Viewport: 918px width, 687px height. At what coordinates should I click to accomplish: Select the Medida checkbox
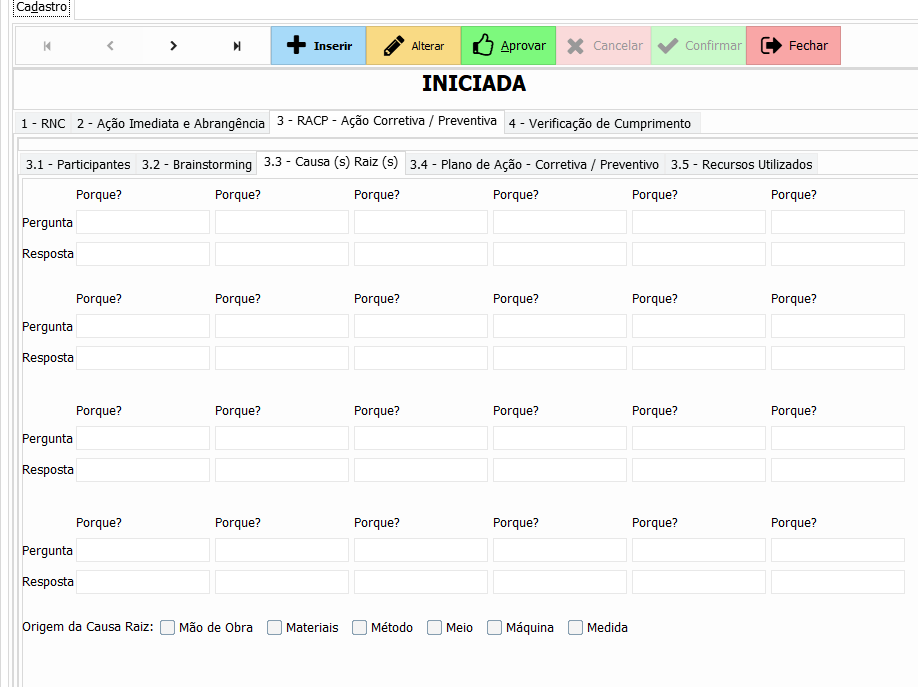click(576, 628)
